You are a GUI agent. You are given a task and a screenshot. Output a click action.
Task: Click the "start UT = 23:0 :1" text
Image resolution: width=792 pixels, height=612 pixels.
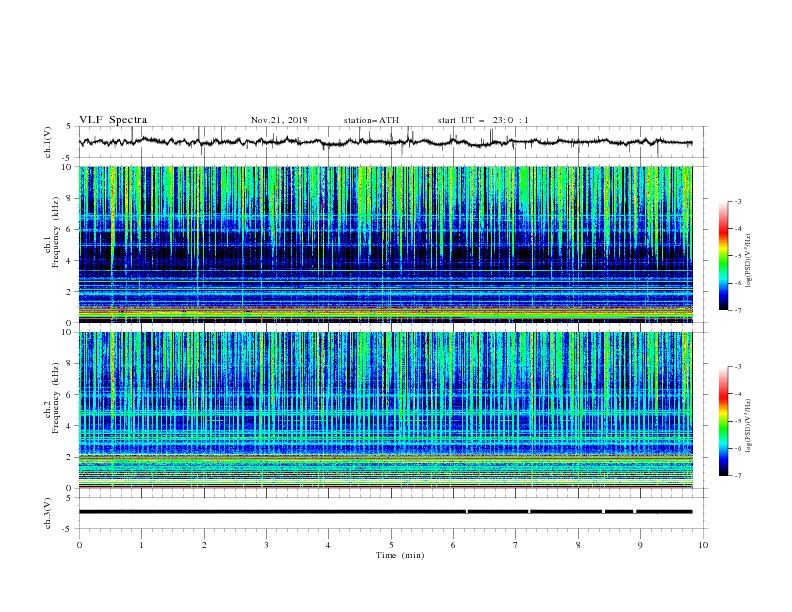click(483, 120)
